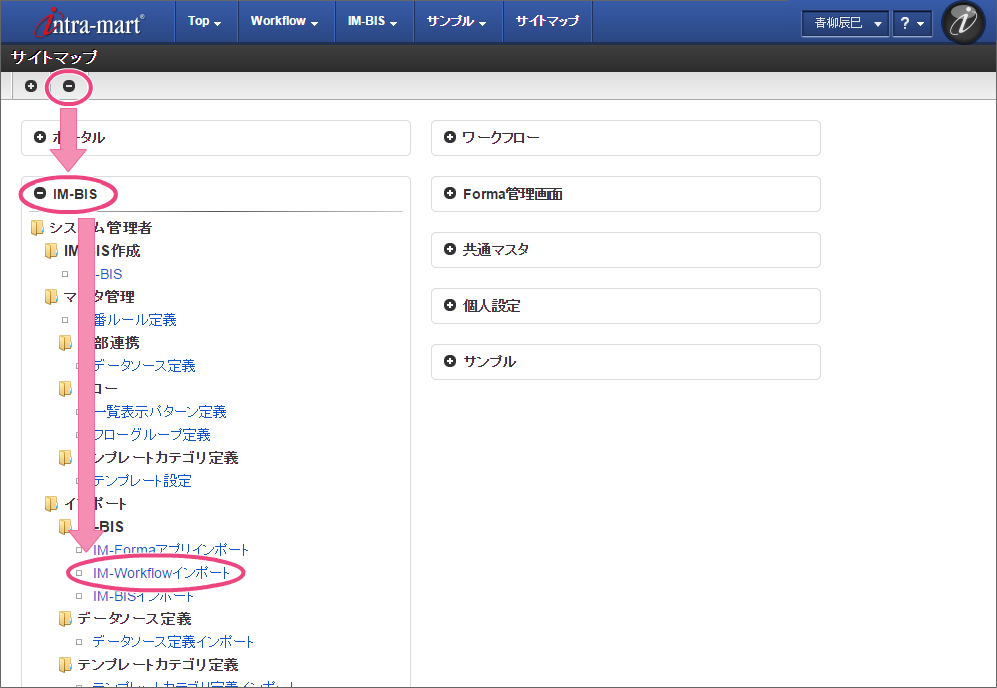Expand the 個人設定 section

(450, 305)
